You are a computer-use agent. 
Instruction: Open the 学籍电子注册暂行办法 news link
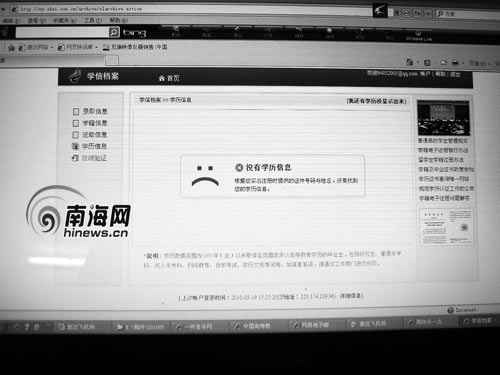(443, 150)
